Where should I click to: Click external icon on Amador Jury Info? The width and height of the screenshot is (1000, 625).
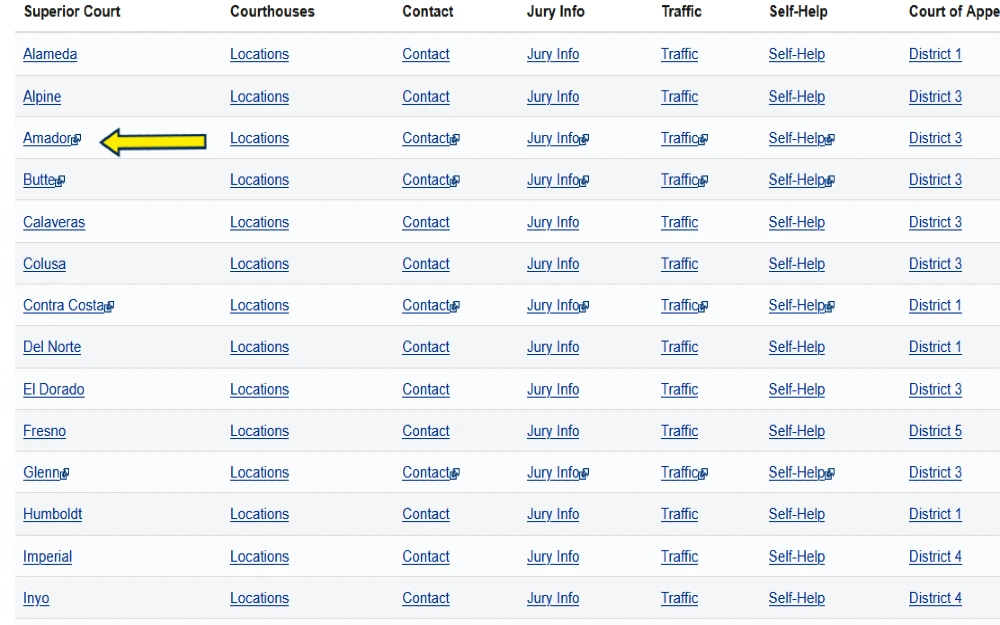point(584,139)
